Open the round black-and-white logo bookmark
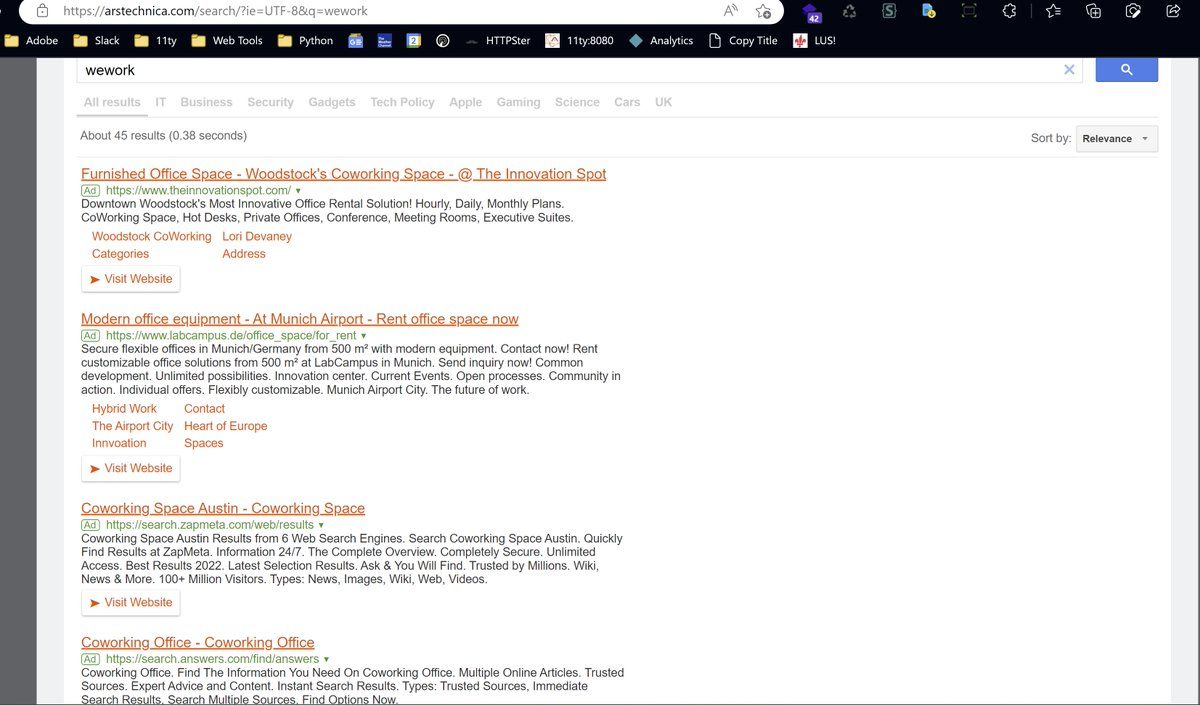The image size is (1200, 705). click(442, 41)
